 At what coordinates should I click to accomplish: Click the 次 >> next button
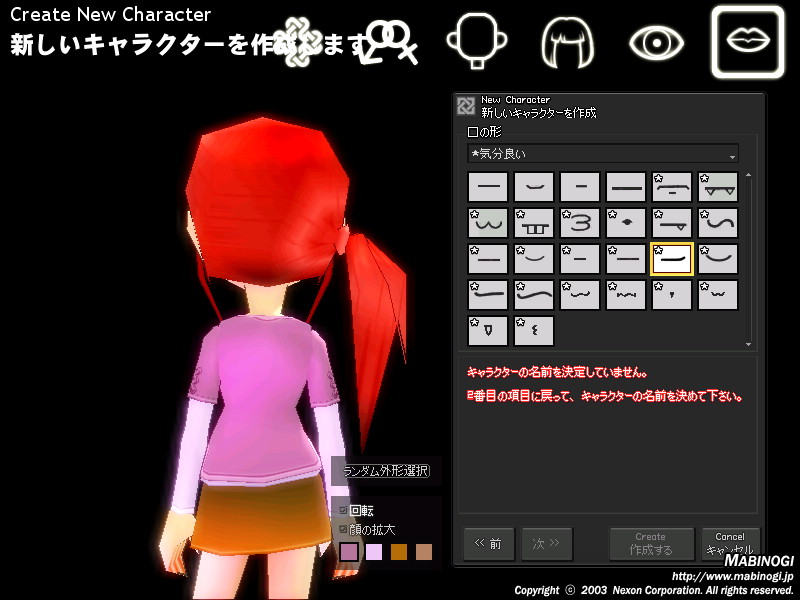click(x=546, y=544)
